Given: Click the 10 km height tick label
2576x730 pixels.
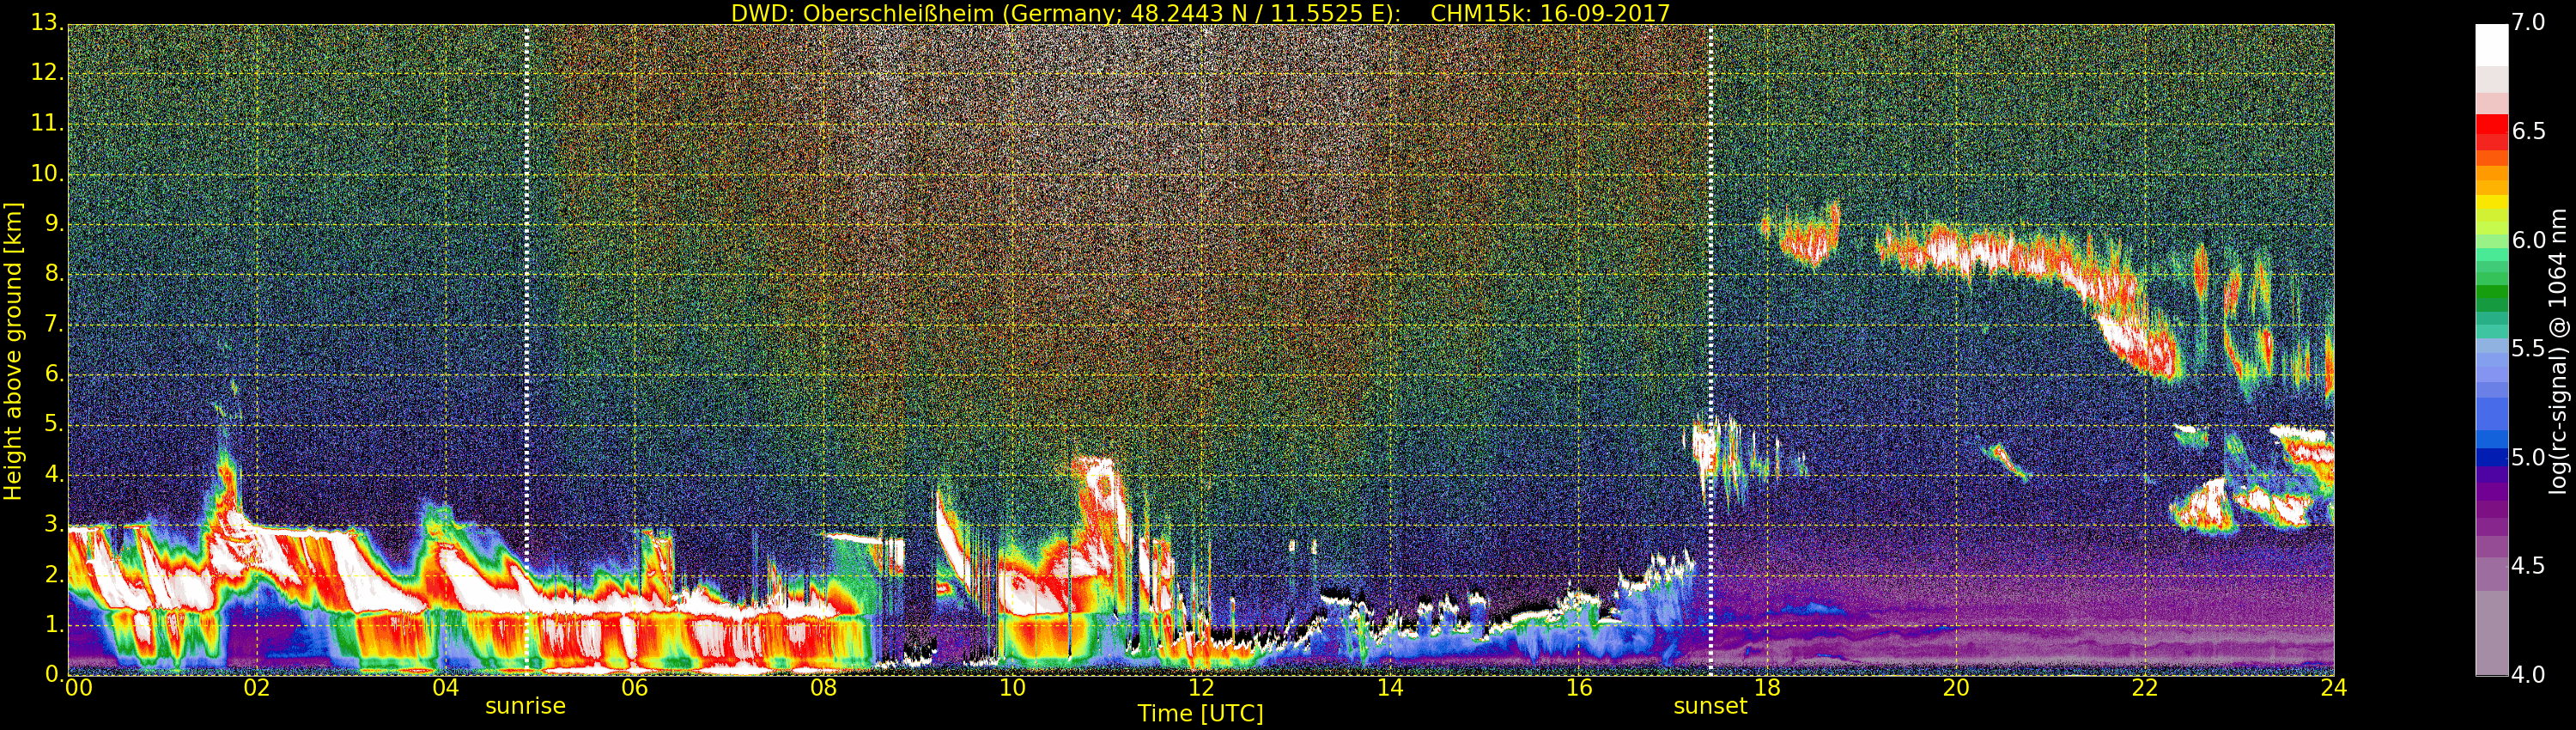Looking at the screenshot, I should [x=46, y=173].
